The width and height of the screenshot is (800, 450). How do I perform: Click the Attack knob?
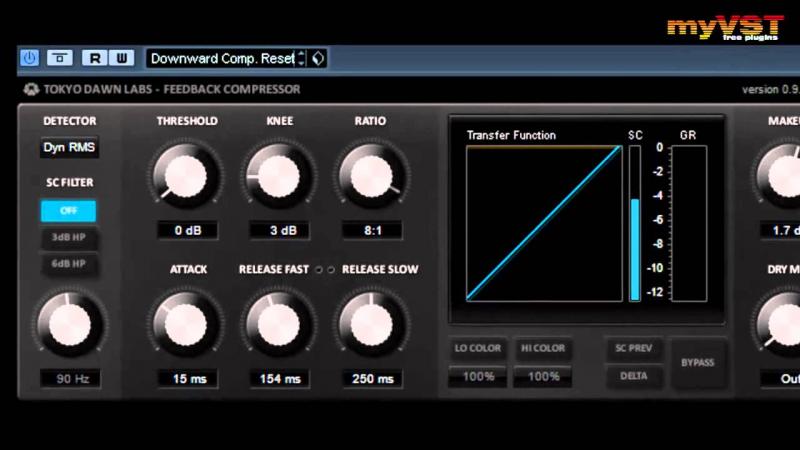(x=186, y=324)
